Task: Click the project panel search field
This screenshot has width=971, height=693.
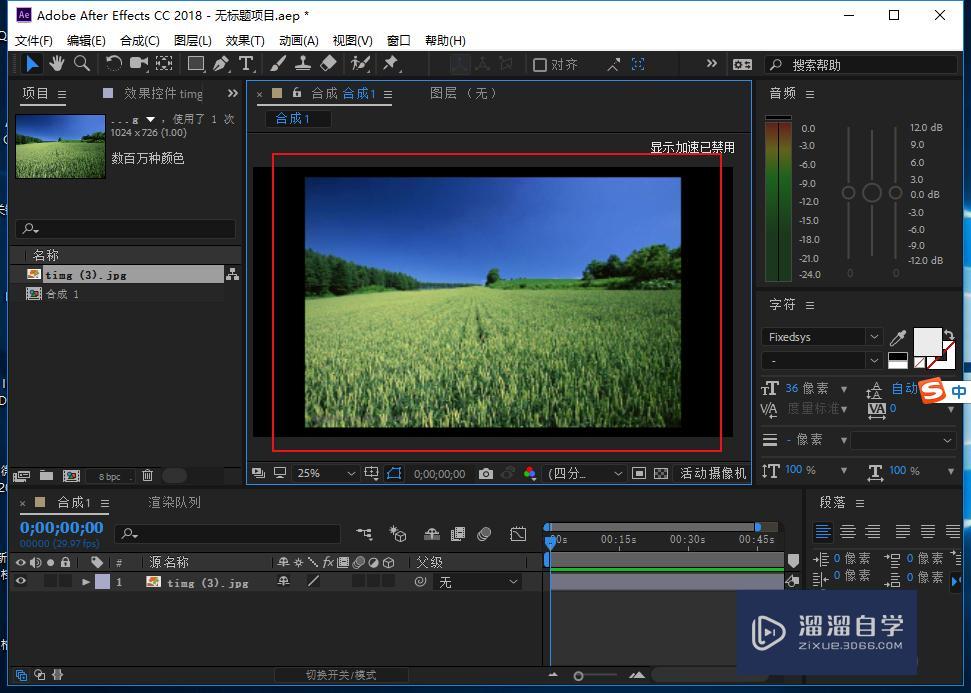Action: point(126,229)
